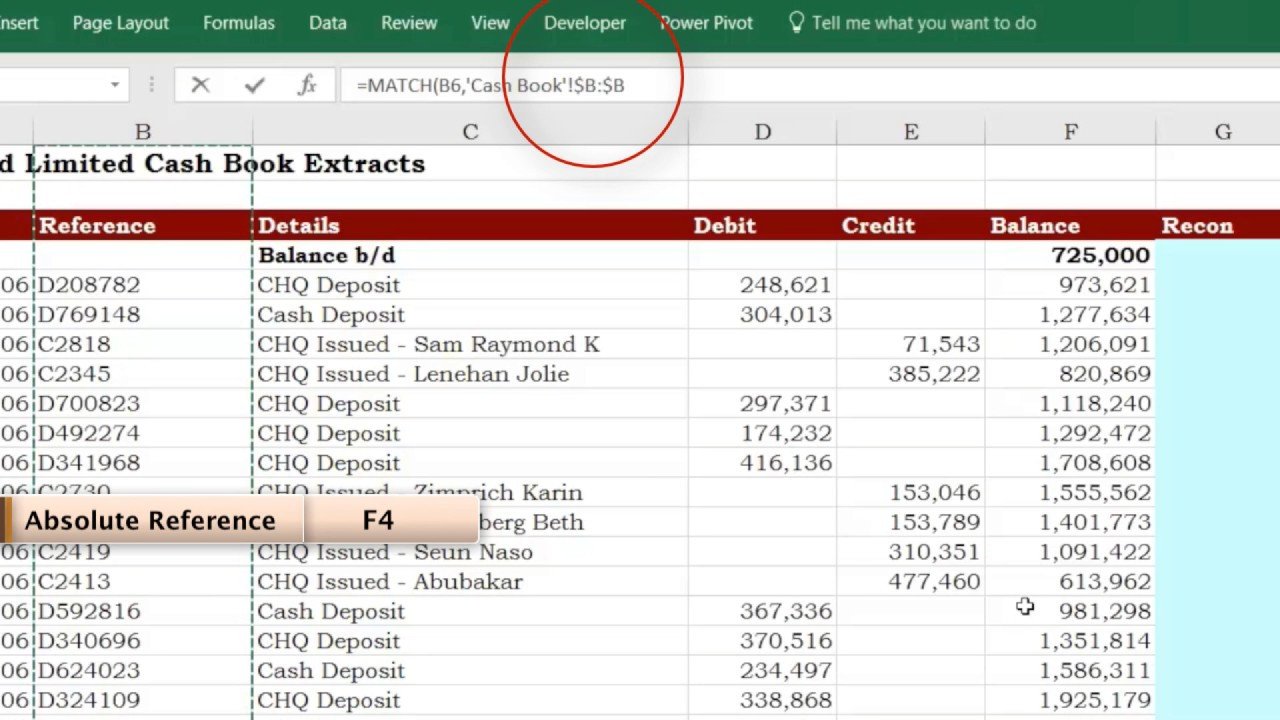This screenshot has width=1280, height=720.
Task: Select reference cell C2818
Action: [143, 344]
